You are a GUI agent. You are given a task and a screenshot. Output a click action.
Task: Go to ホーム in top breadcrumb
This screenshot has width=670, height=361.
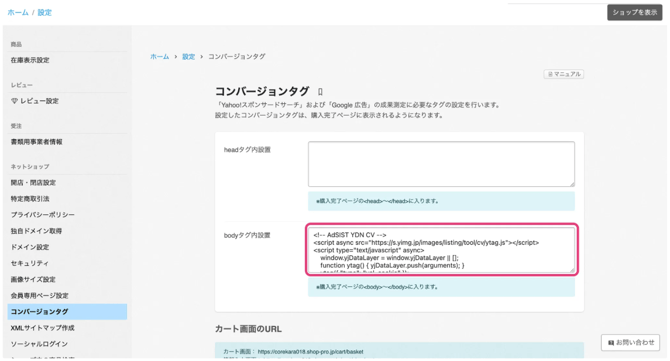pos(18,12)
